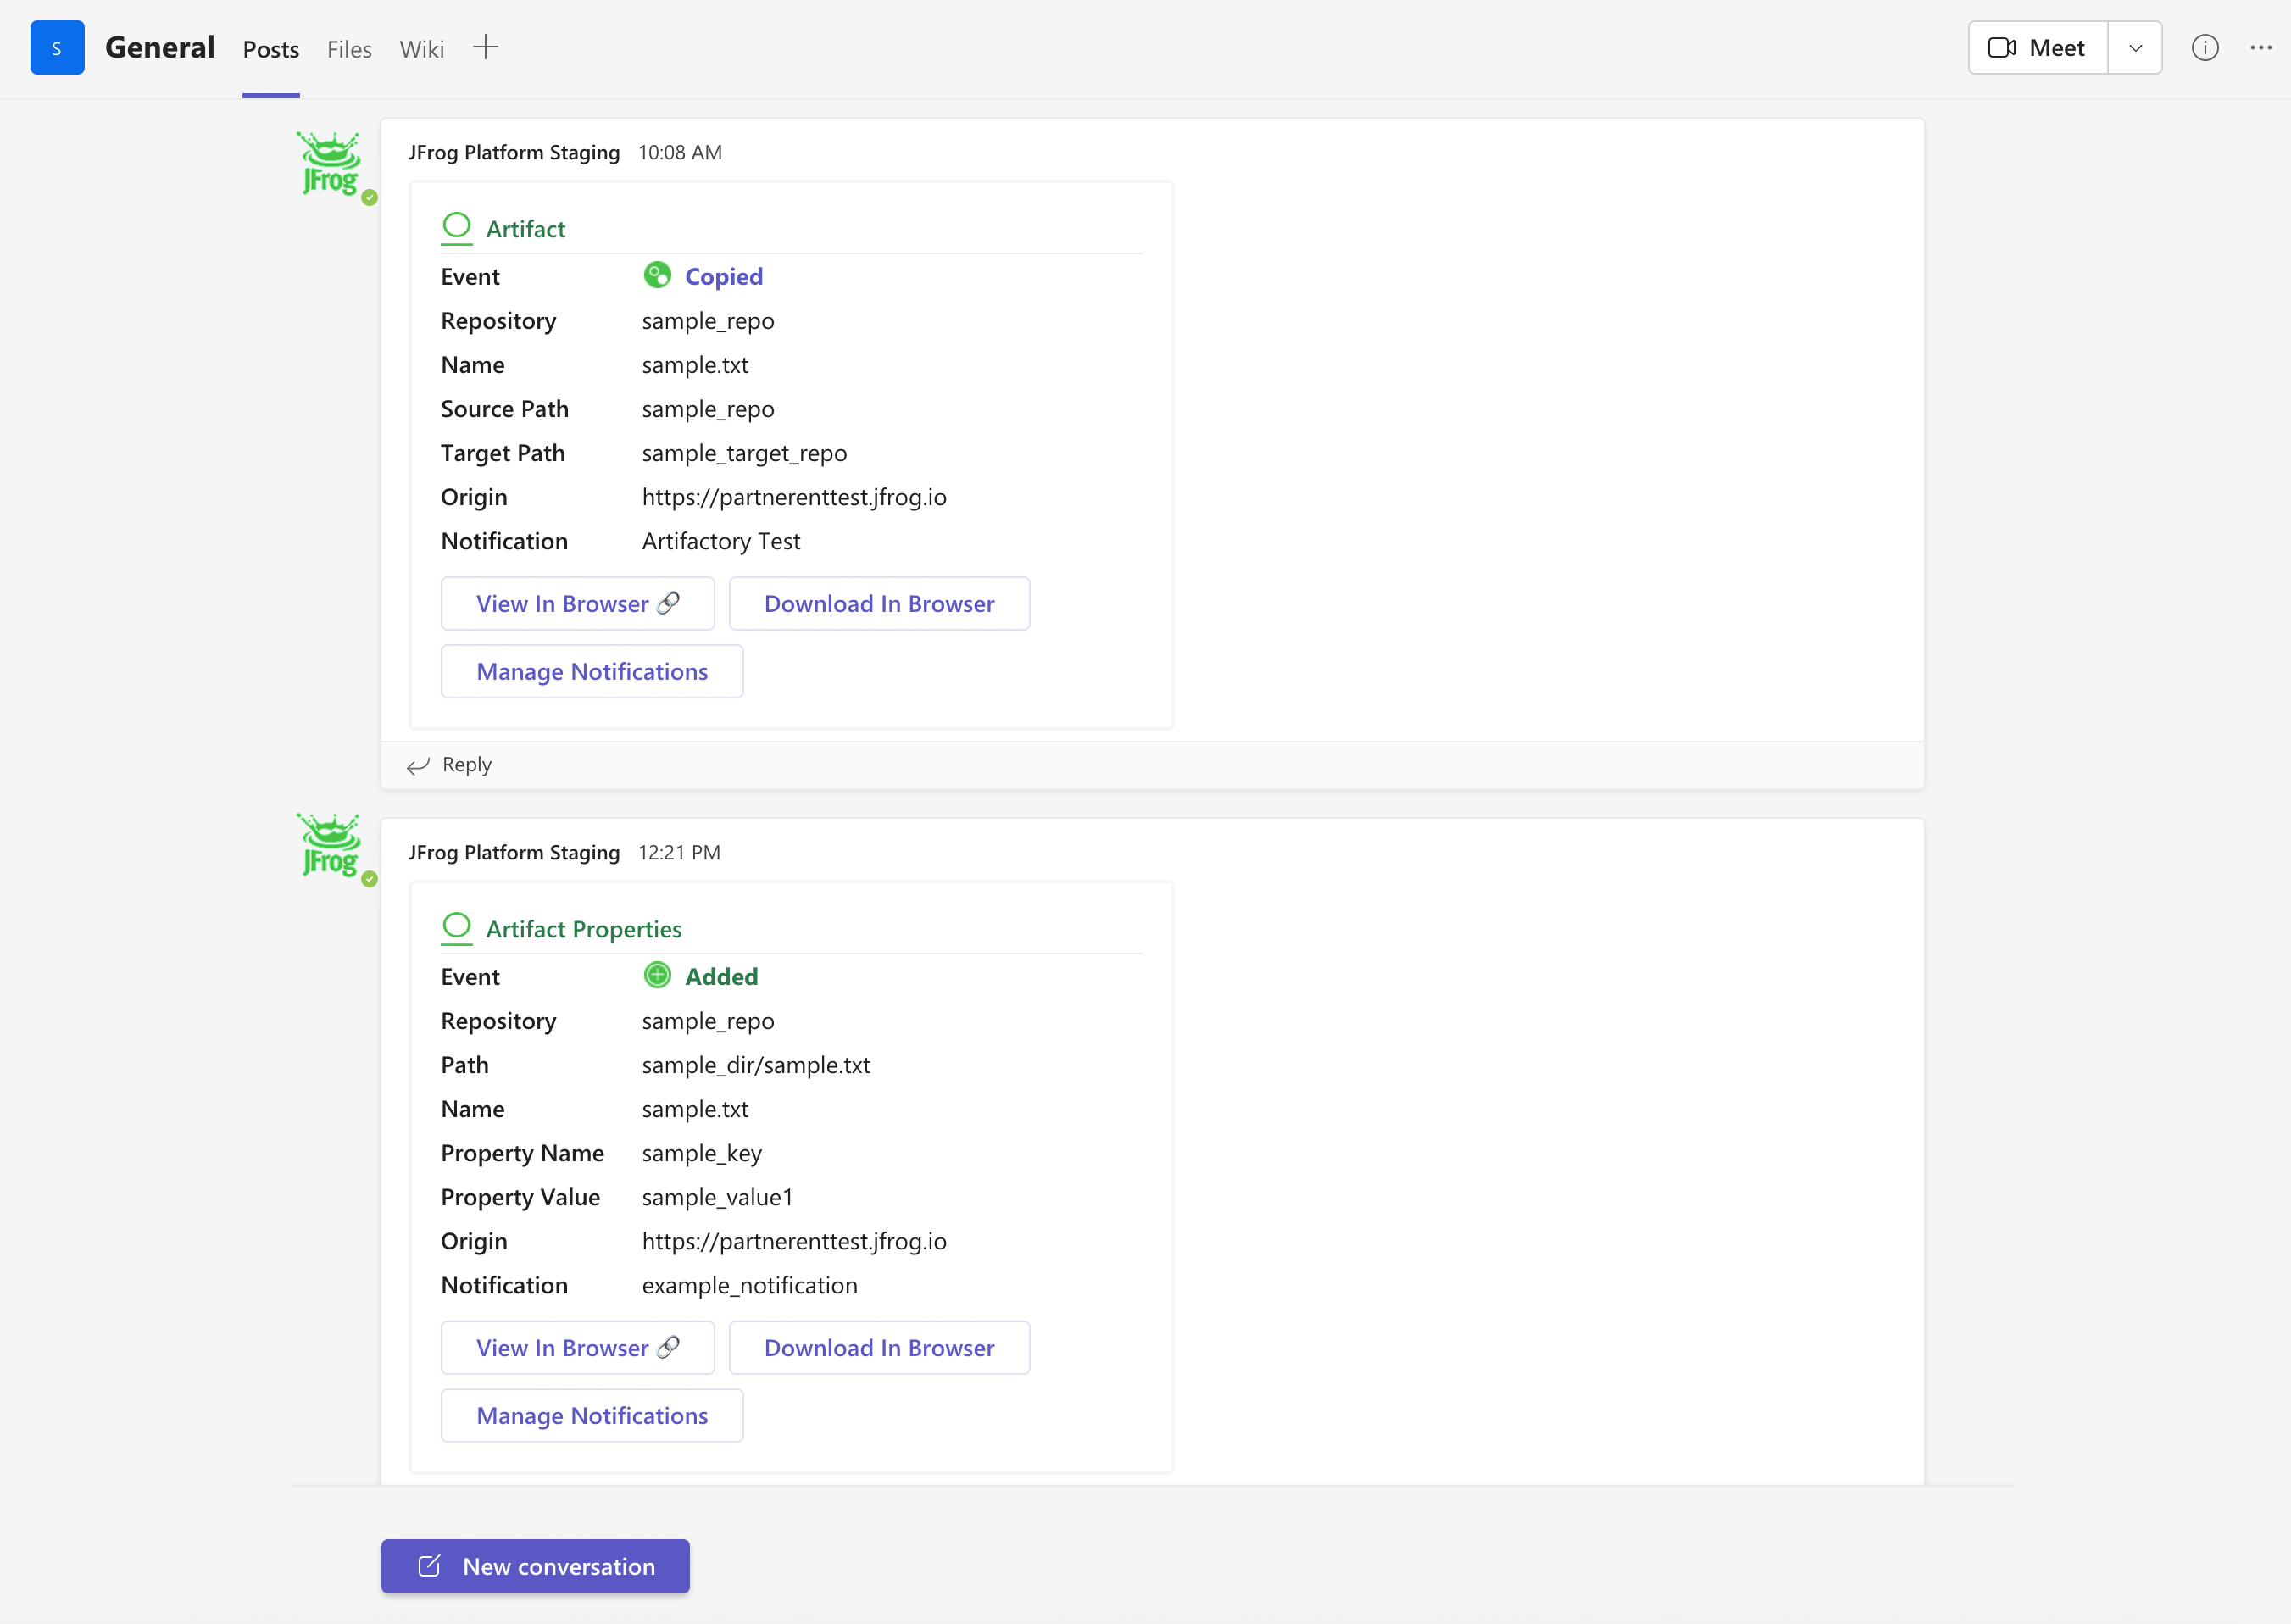Add a new tab with plus icon
Screen dimensions: 2291x1624
point(485,48)
